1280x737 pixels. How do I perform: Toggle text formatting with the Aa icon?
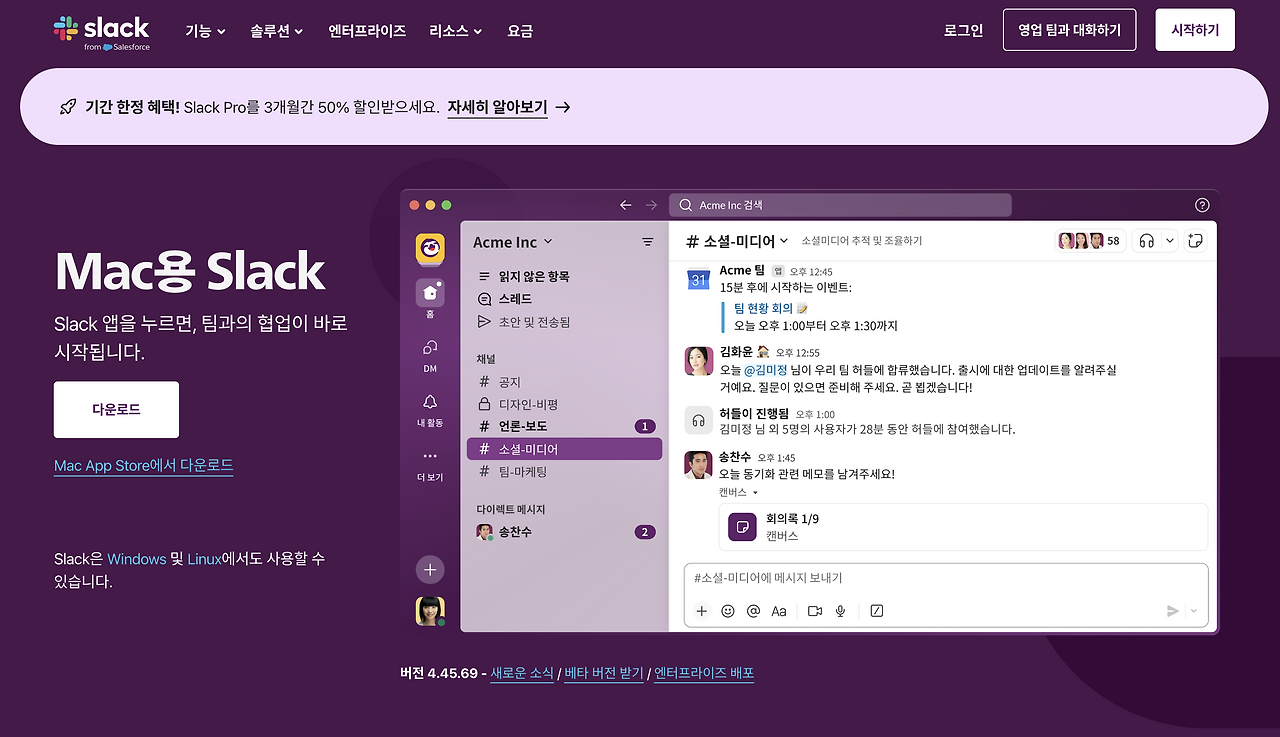coord(779,610)
